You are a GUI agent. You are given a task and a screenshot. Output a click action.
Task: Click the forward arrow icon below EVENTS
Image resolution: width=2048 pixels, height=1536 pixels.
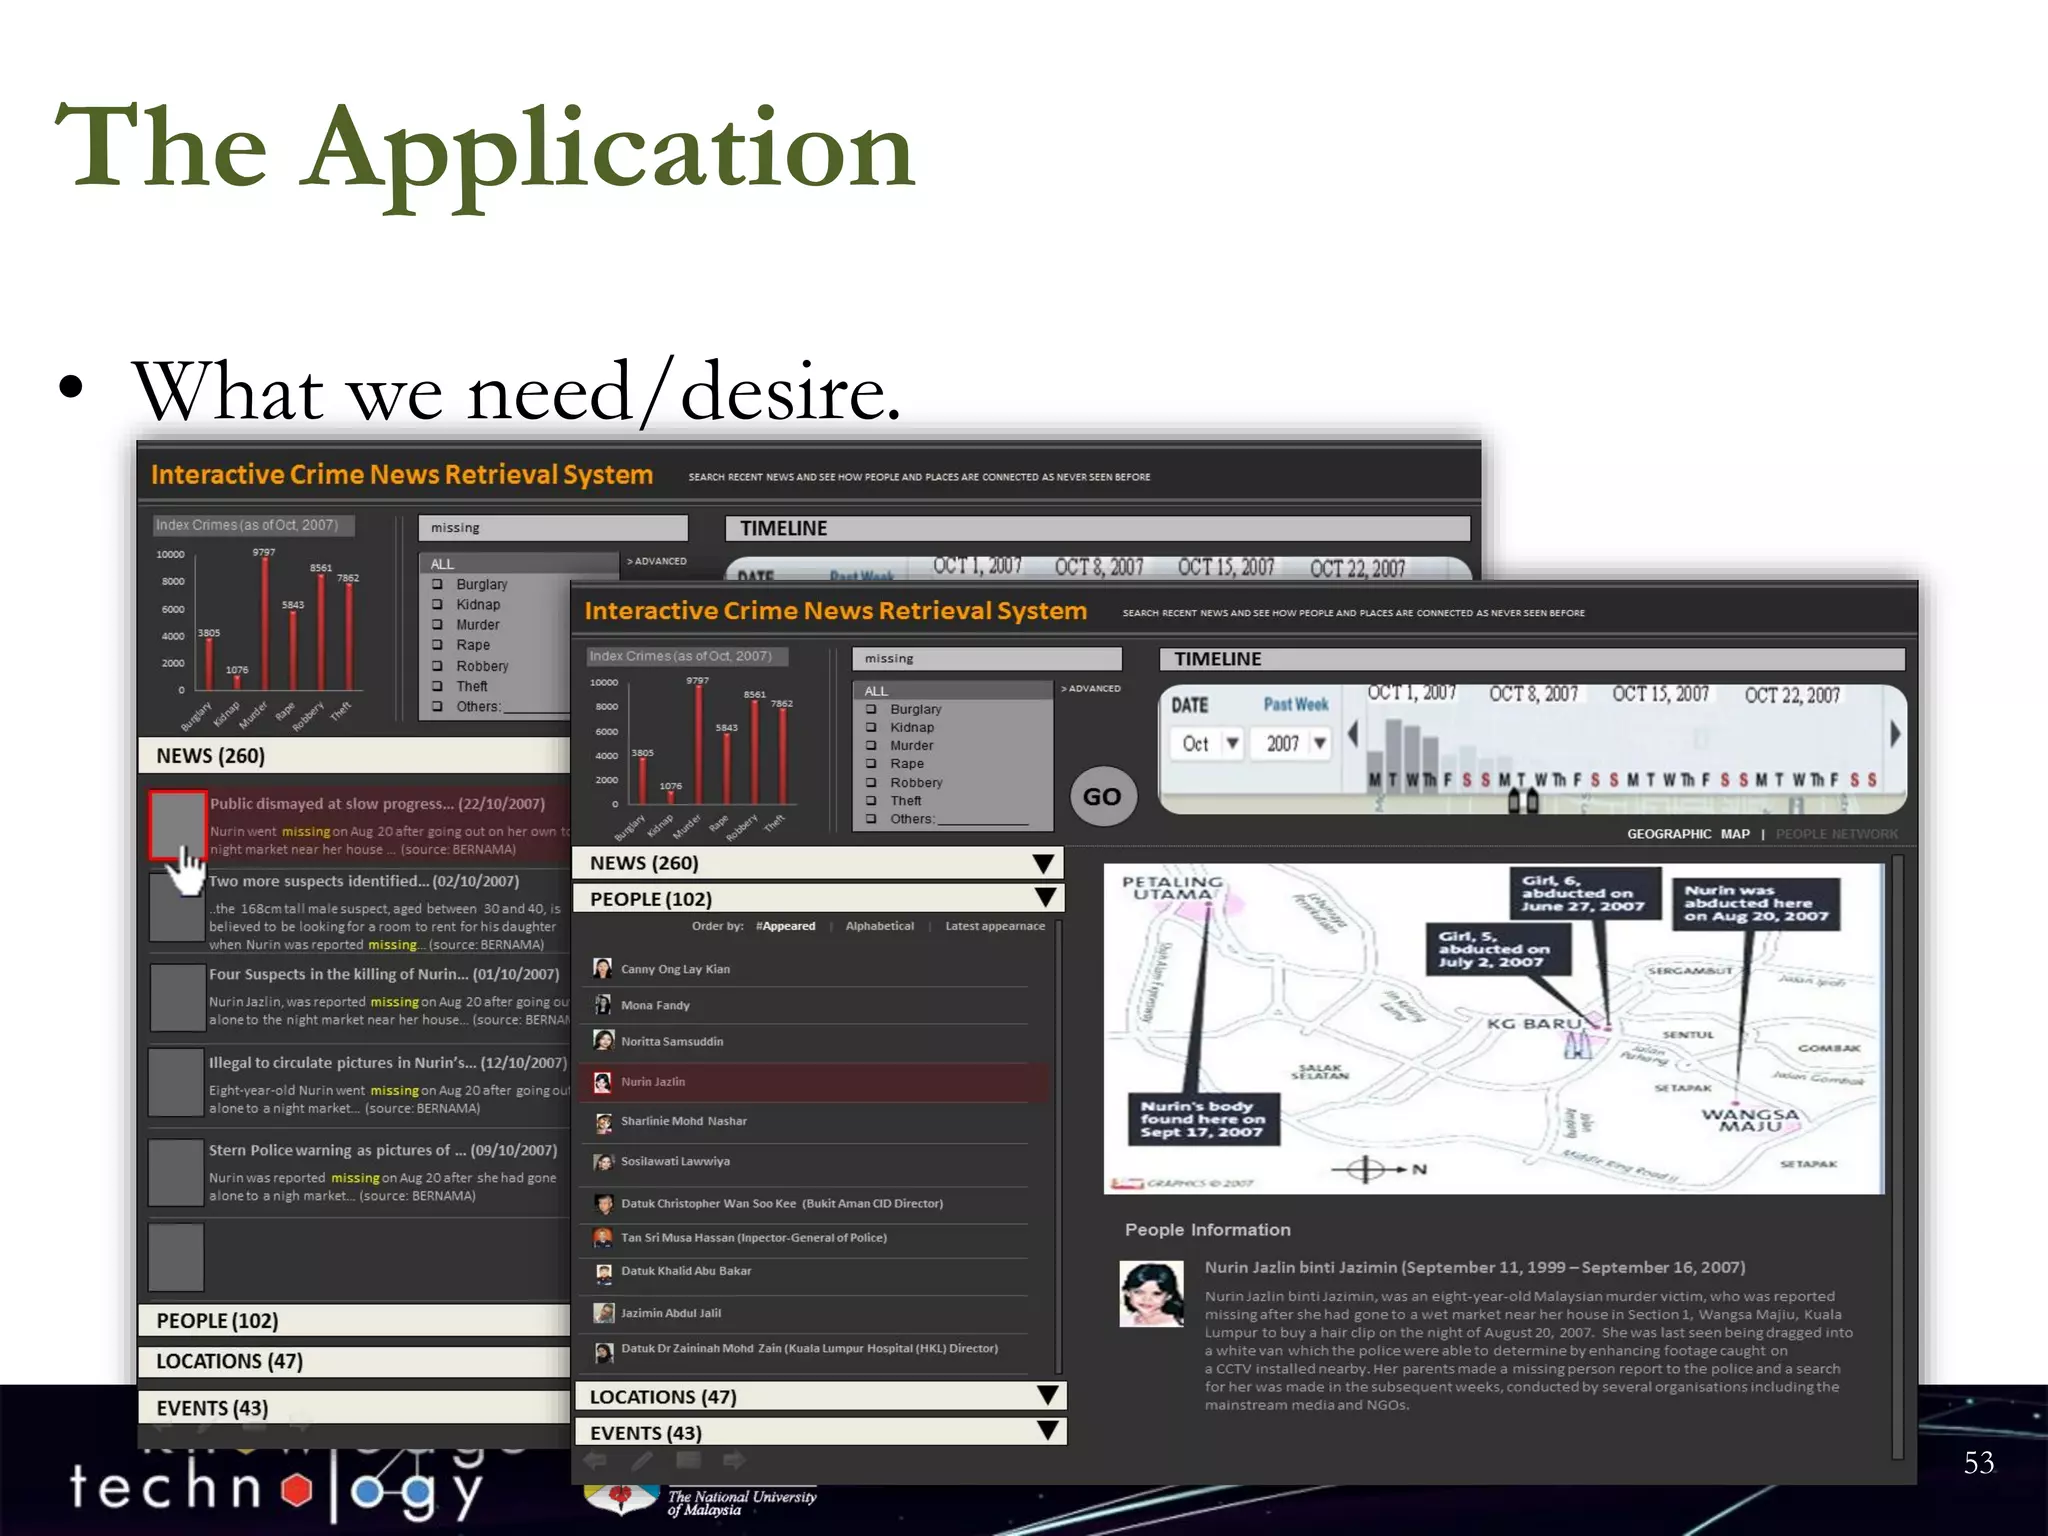click(x=735, y=1460)
